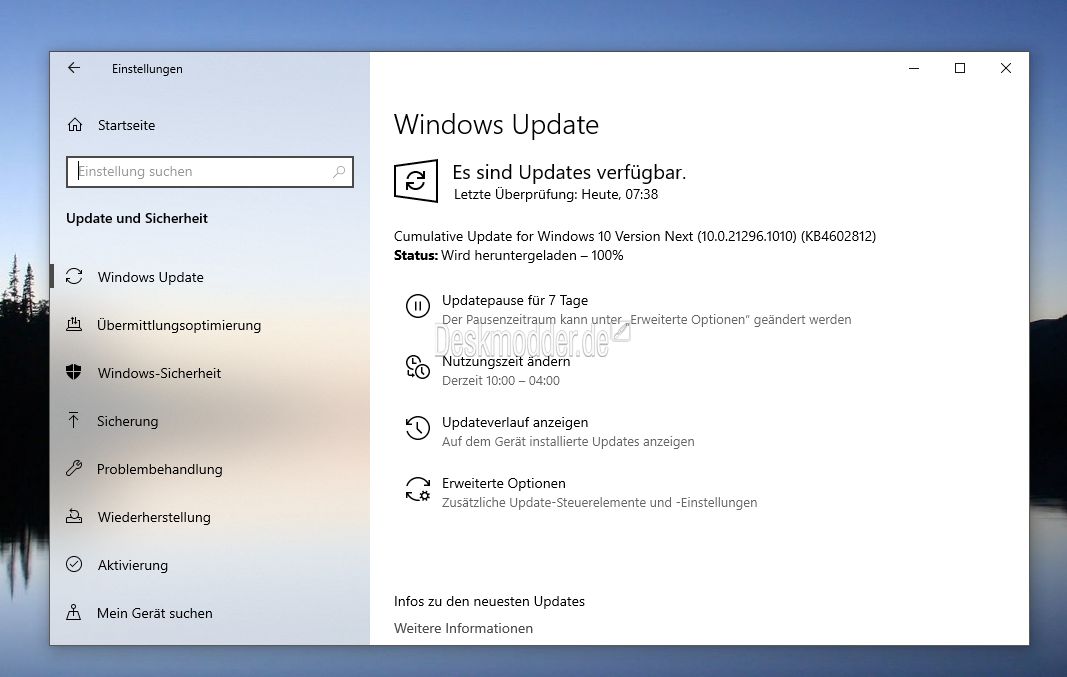The image size is (1067, 677).
Task: Click Letzte Überprüfung: Heute, 07:38 text
Action: pyautogui.click(x=556, y=195)
